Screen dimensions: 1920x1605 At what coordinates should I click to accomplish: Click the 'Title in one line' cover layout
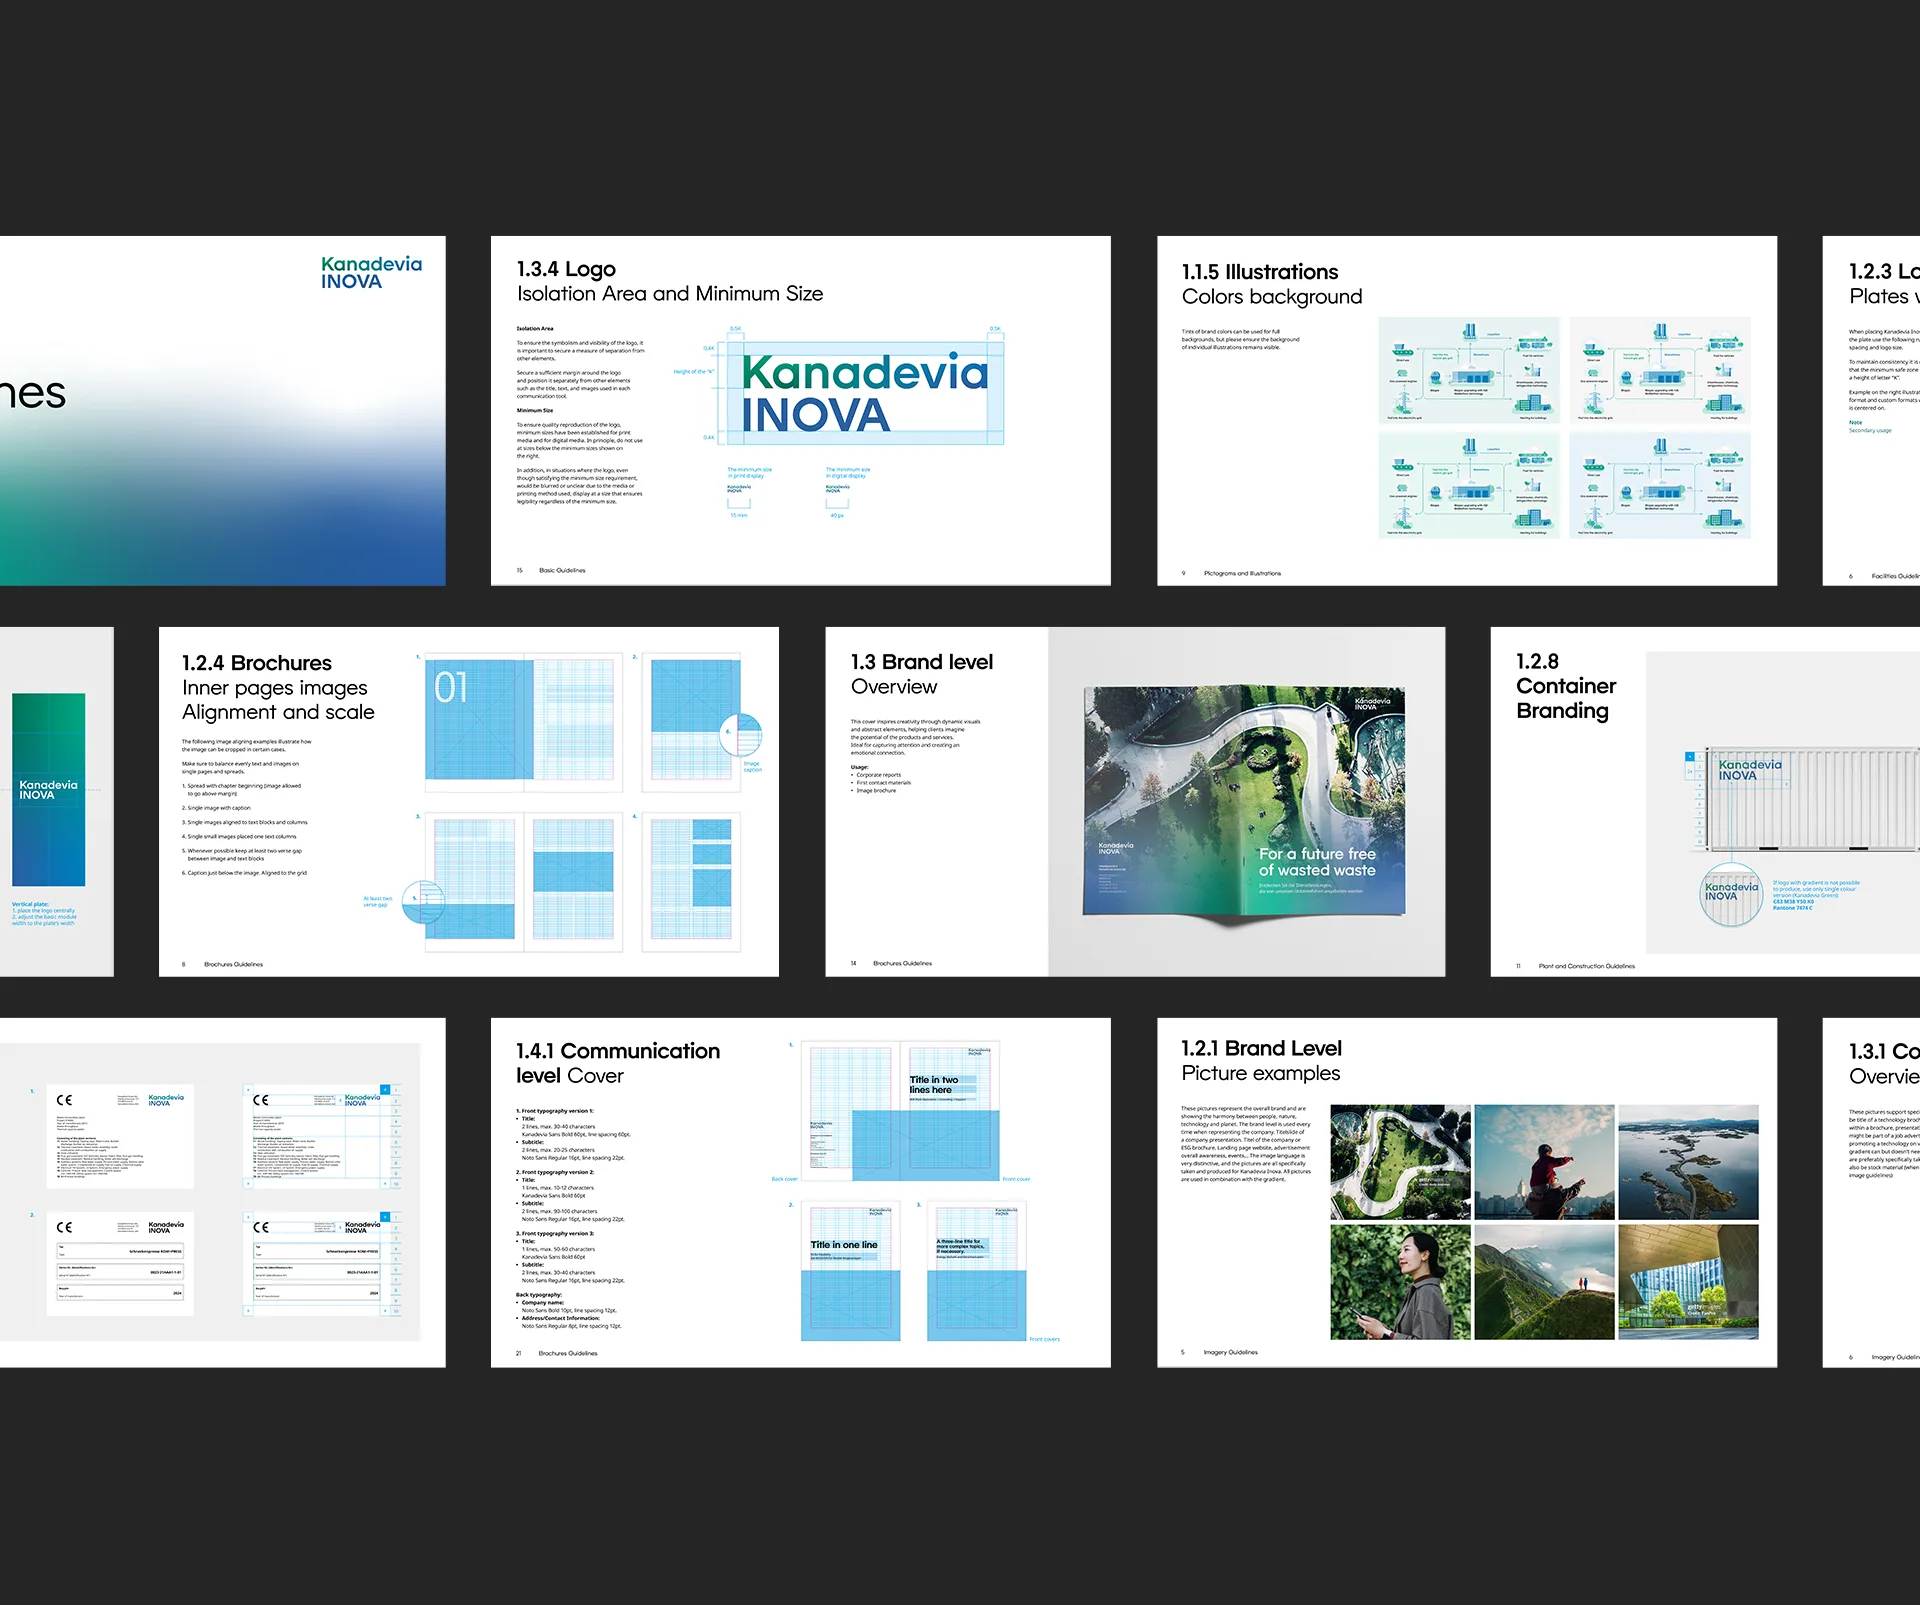click(x=850, y=1270)
